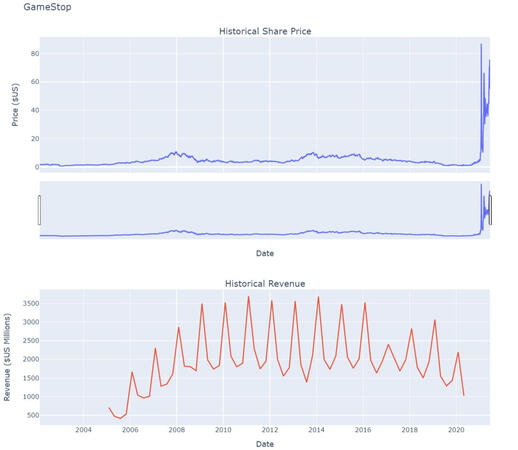Click the 2018 date tick label
Image resolution: width=518 pixels, height=450 pixels.
(x=410, y=430)
